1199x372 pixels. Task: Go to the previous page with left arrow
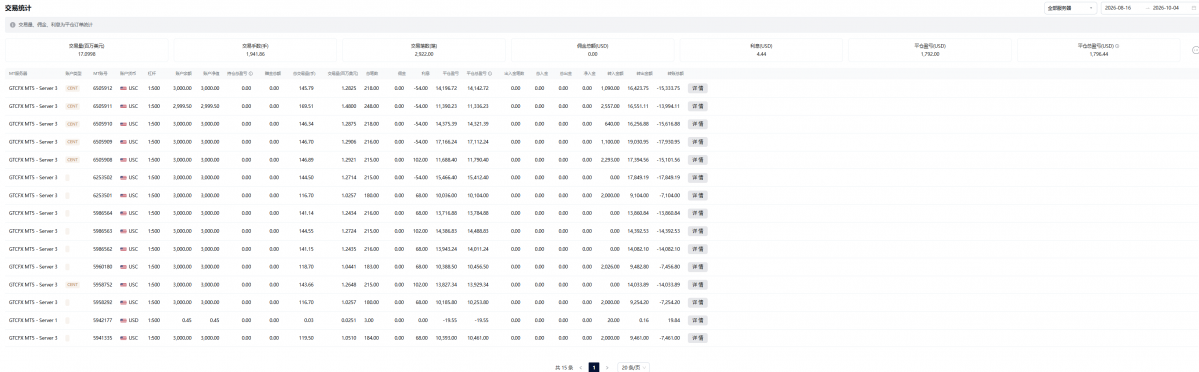pos(580,367)
